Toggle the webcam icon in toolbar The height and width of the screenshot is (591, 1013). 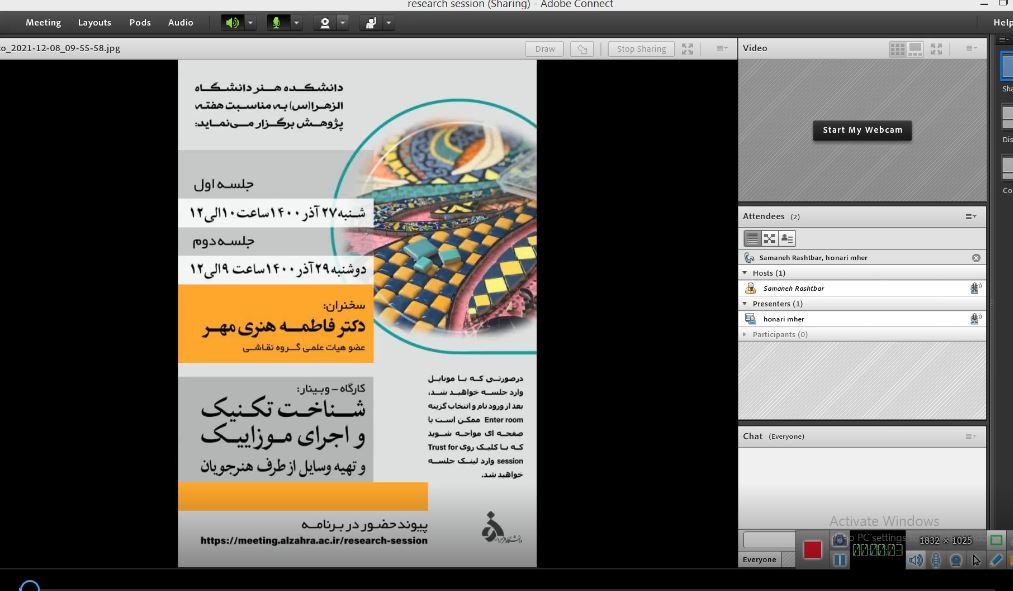[324, 23]
